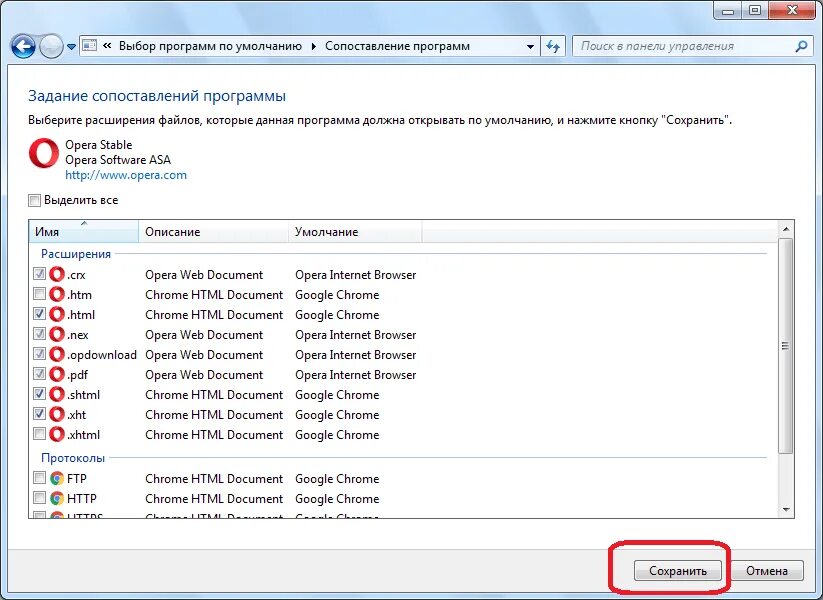The image size is (823, 600).
Task: Toggle the .crx checkbox
Action: pos(39,273)
